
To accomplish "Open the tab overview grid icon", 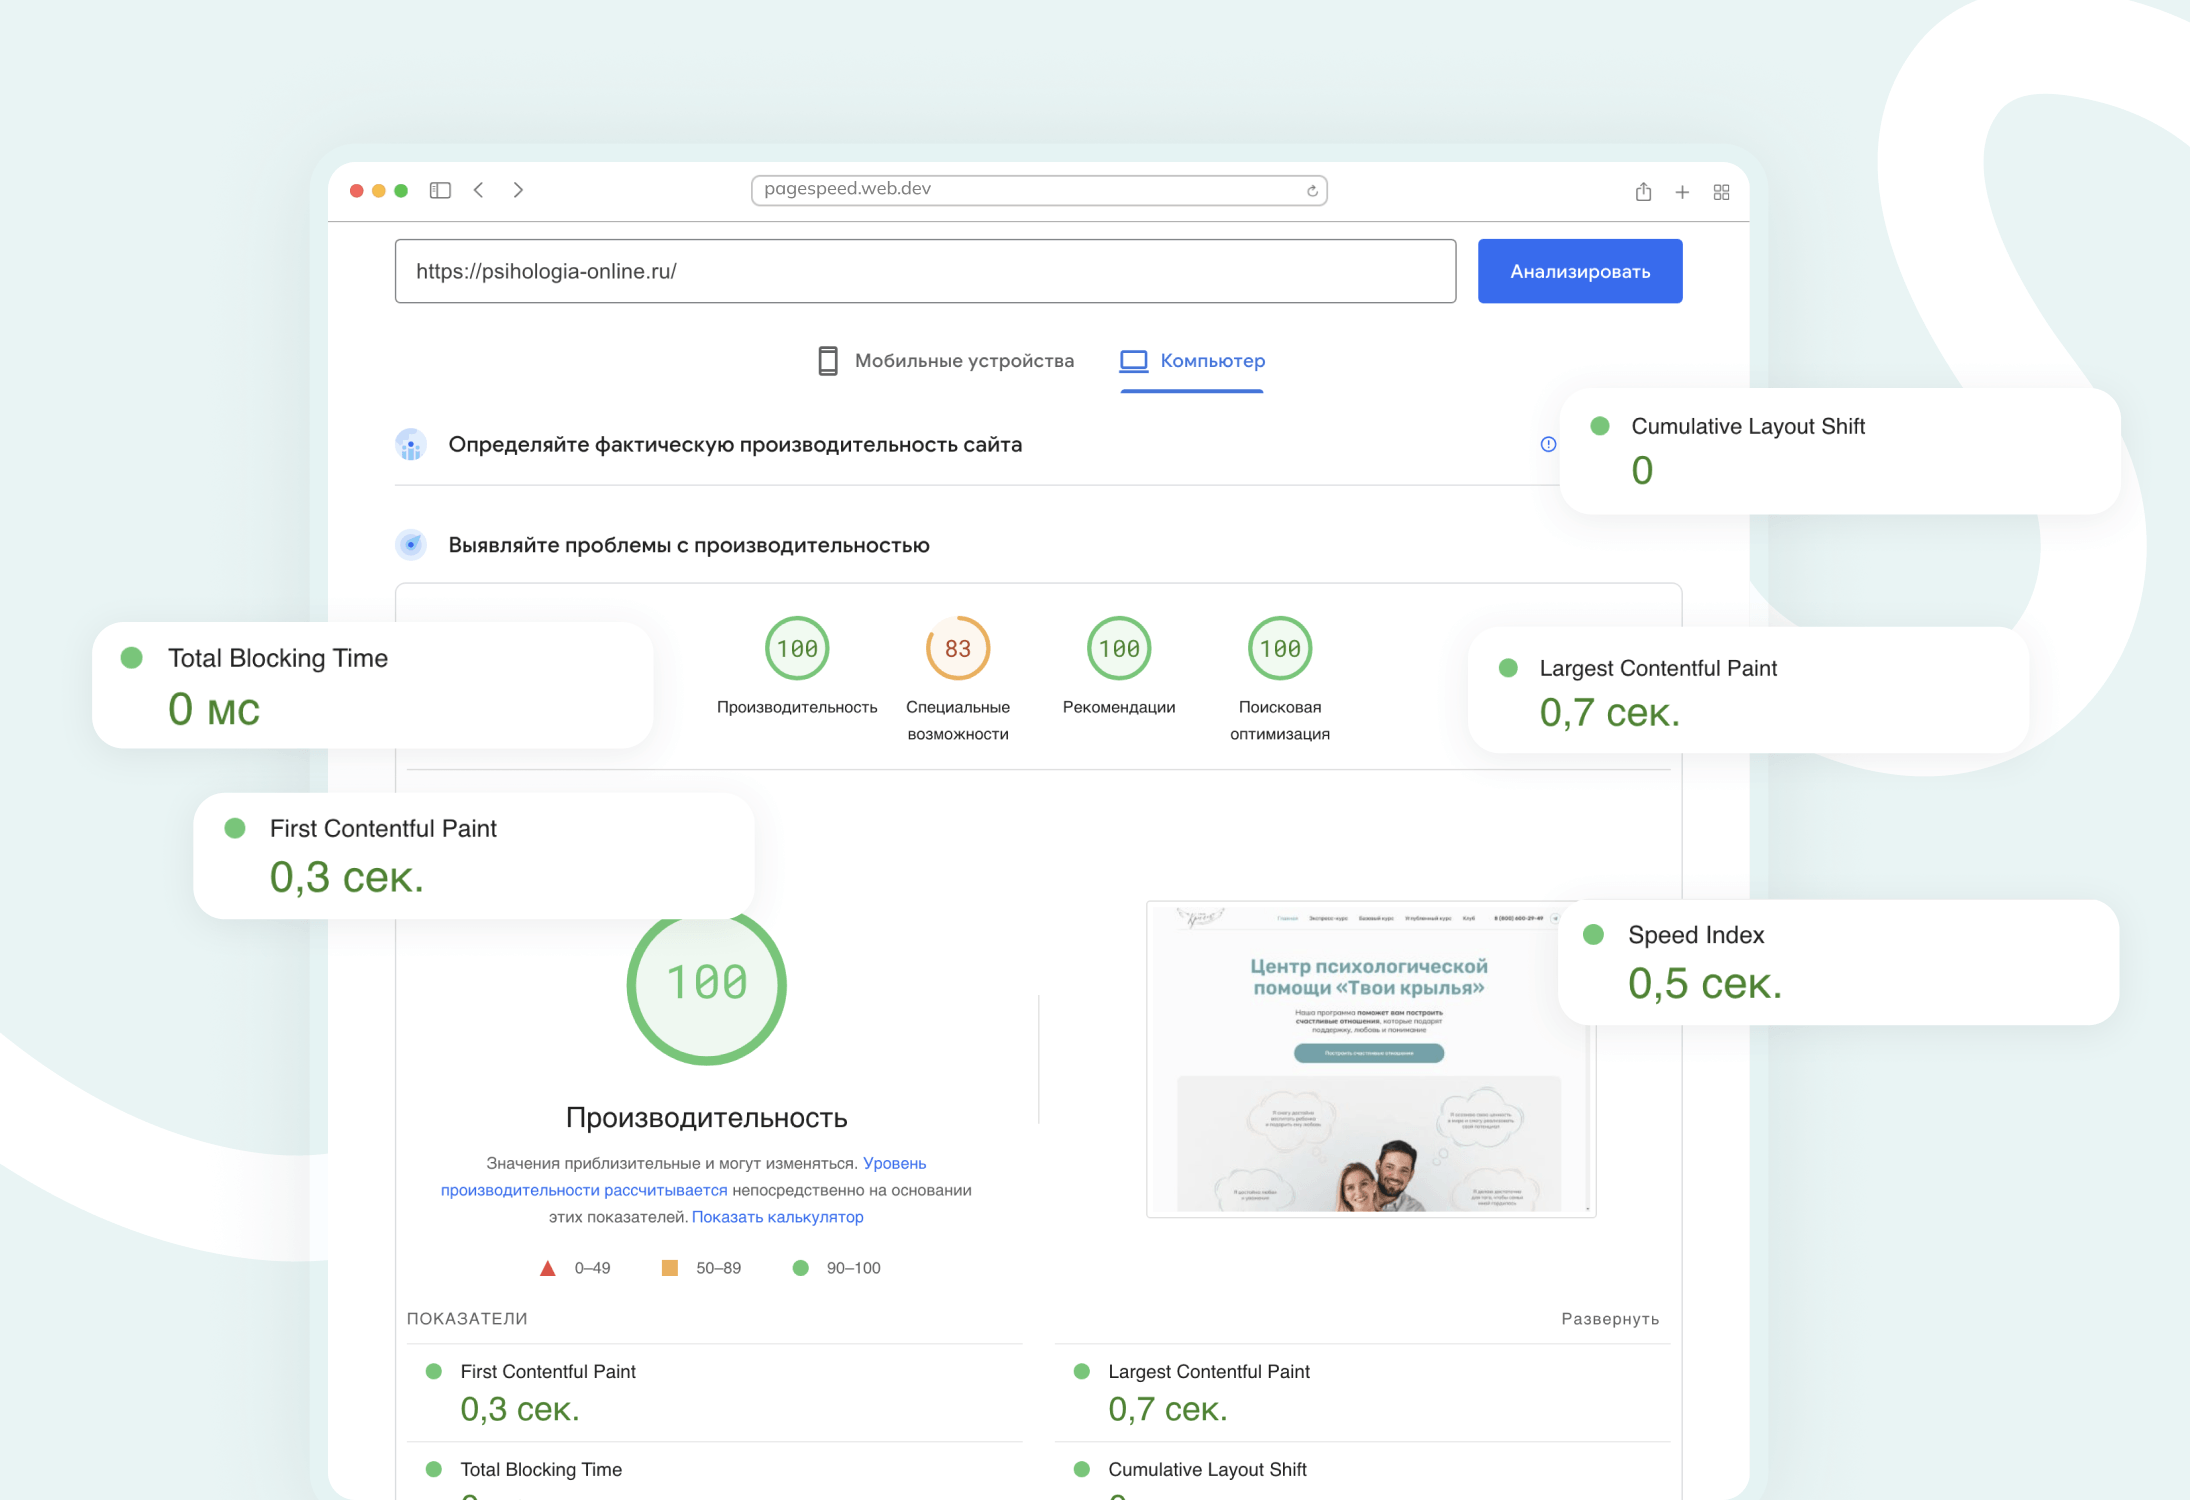I will (1721, 192).
